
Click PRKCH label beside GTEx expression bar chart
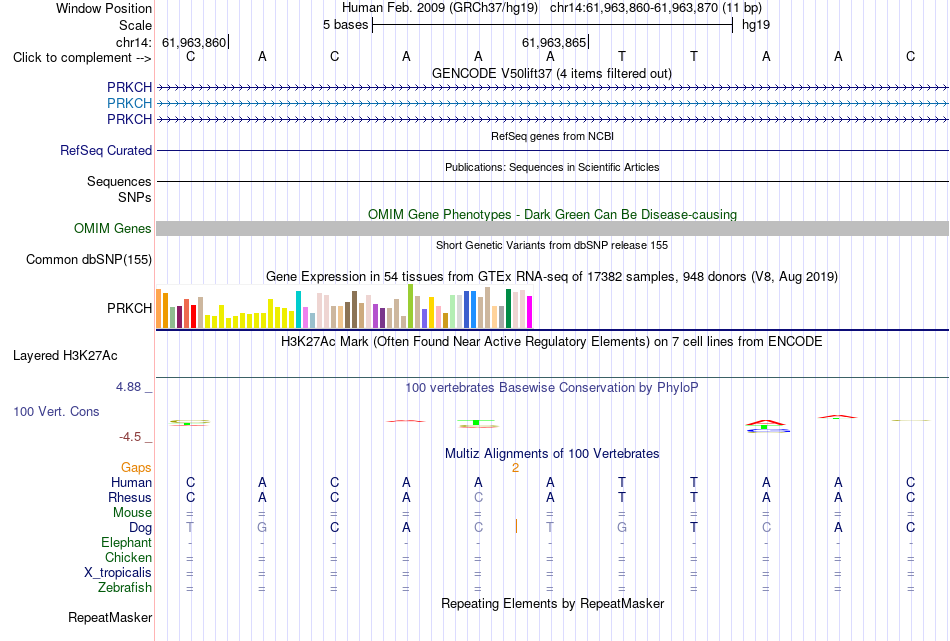(129, 308)
